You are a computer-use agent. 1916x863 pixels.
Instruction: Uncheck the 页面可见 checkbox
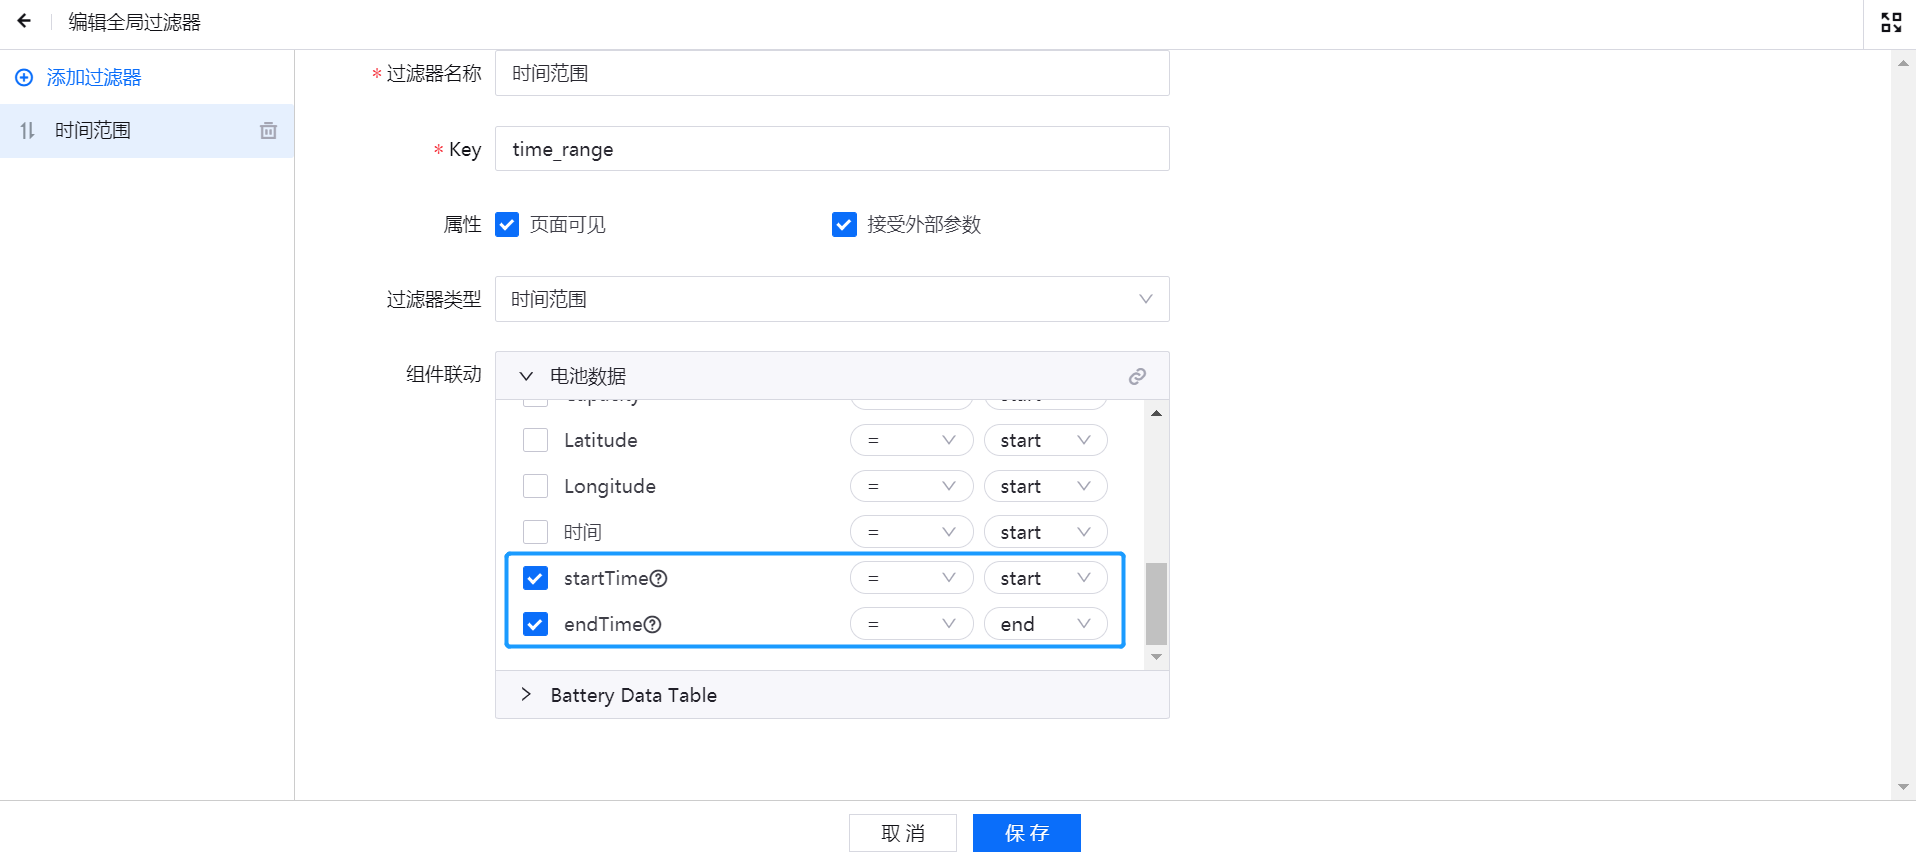[507, 225]
